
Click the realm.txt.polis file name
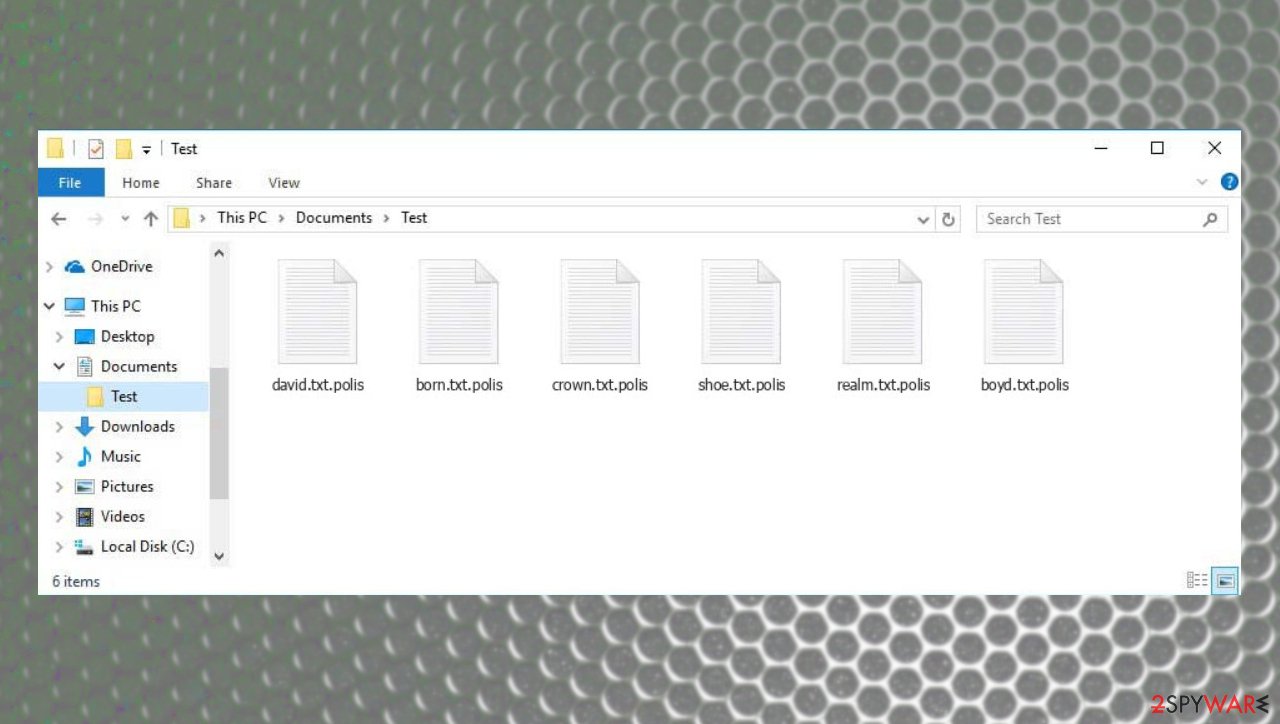coord(884,385)
